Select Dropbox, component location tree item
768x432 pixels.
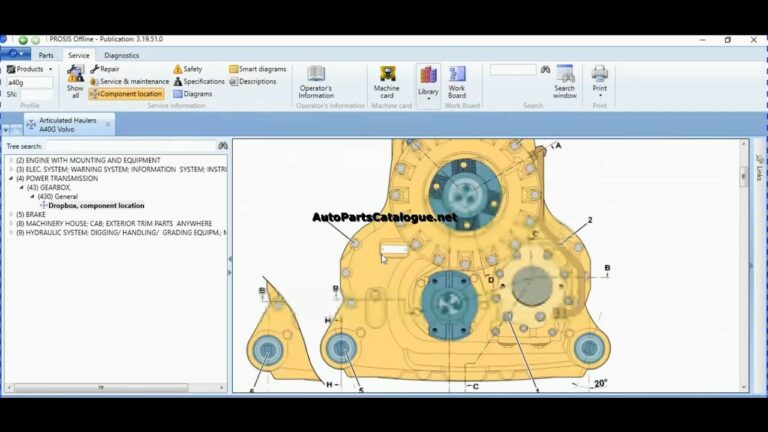coord(96,206)
